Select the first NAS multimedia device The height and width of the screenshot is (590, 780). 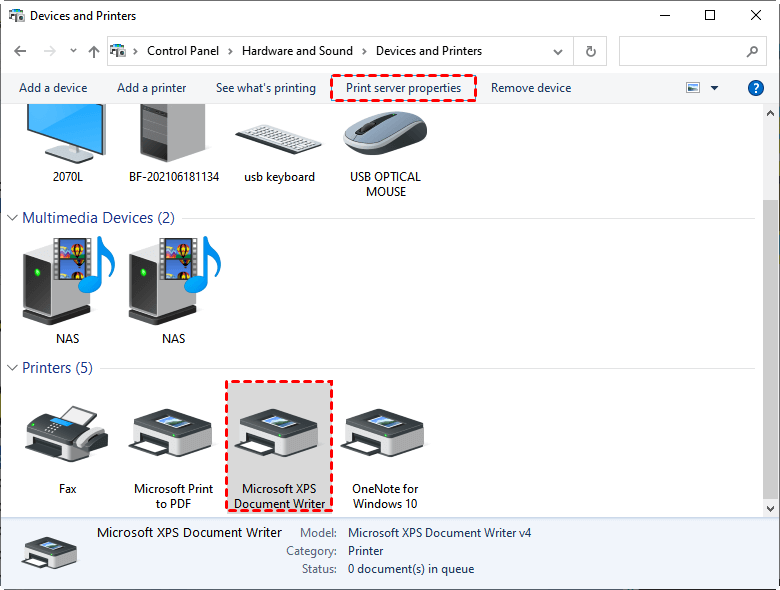[68, 280]
